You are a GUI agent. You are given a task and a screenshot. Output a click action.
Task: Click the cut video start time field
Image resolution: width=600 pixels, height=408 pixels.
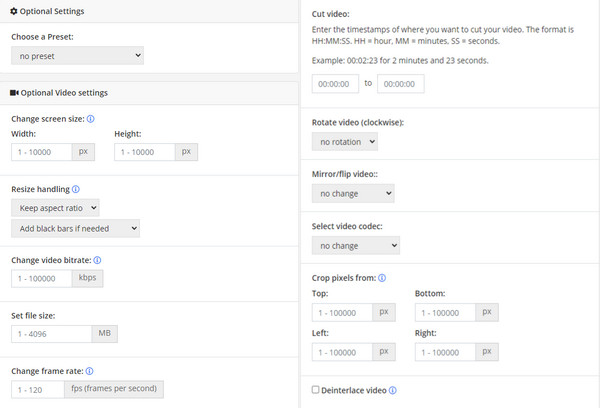335,84
